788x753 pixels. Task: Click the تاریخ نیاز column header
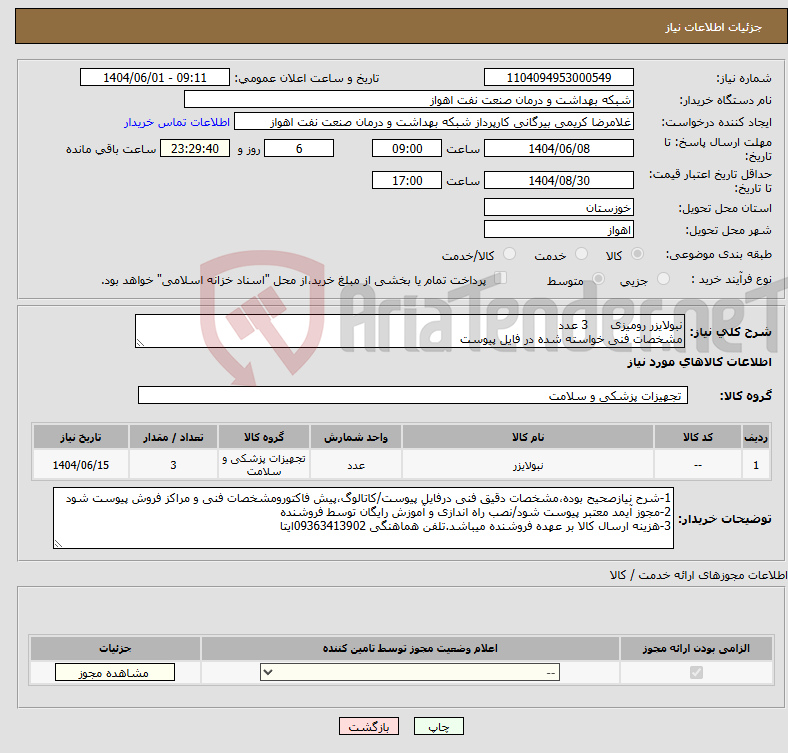(81, 437)
